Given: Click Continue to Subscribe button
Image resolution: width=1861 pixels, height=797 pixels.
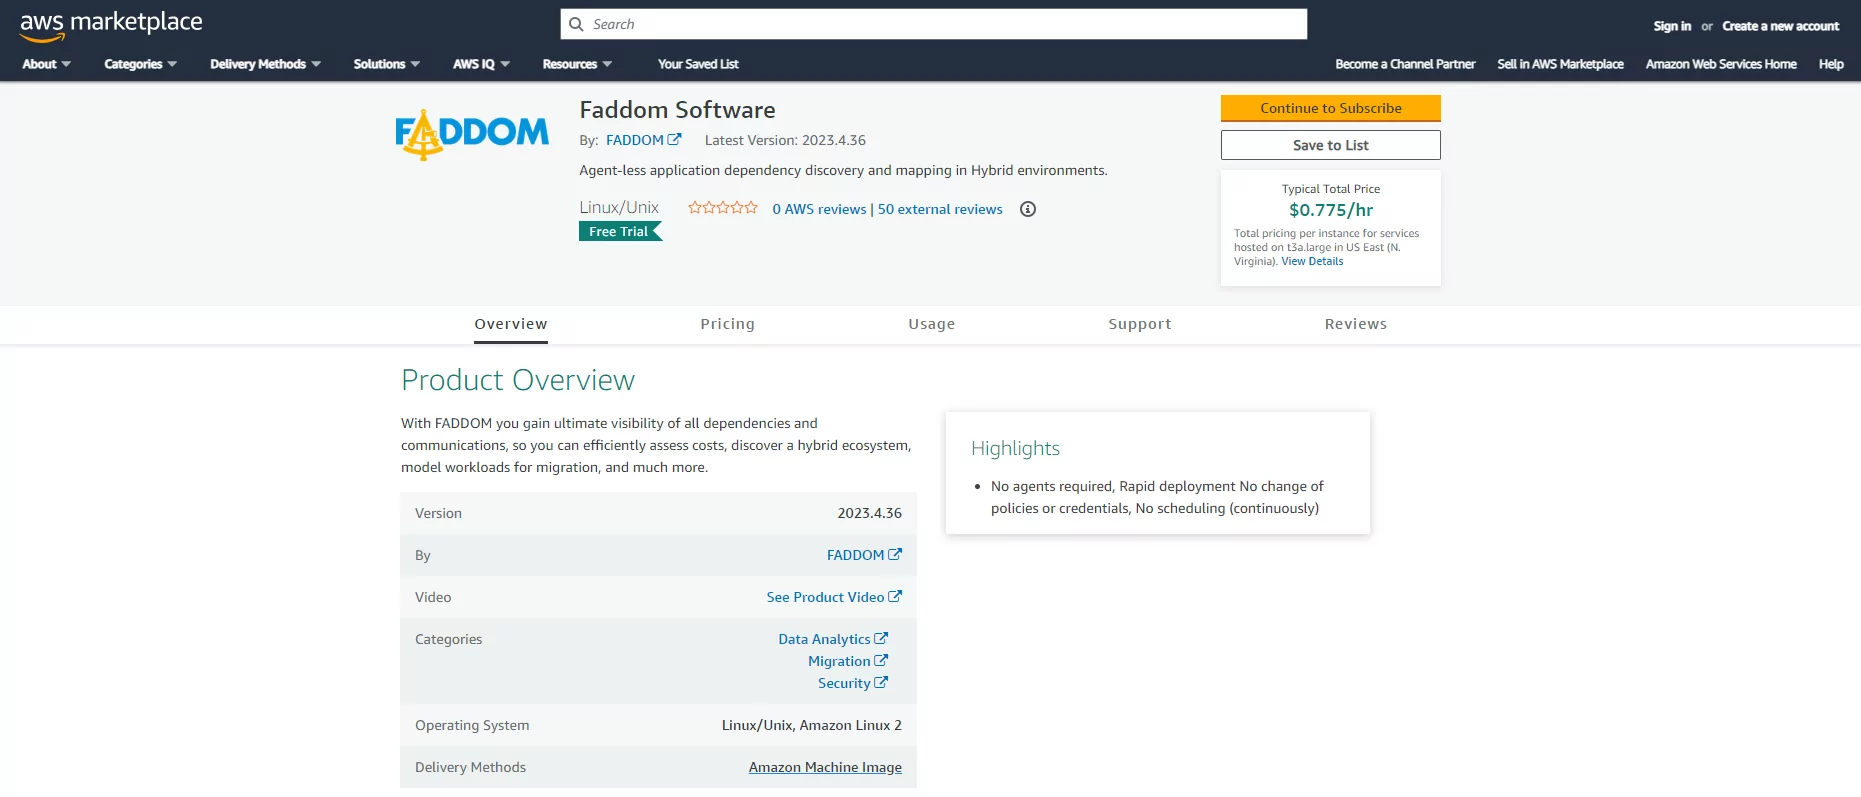Looking at the screenshot, I should tap(1331, 108).
